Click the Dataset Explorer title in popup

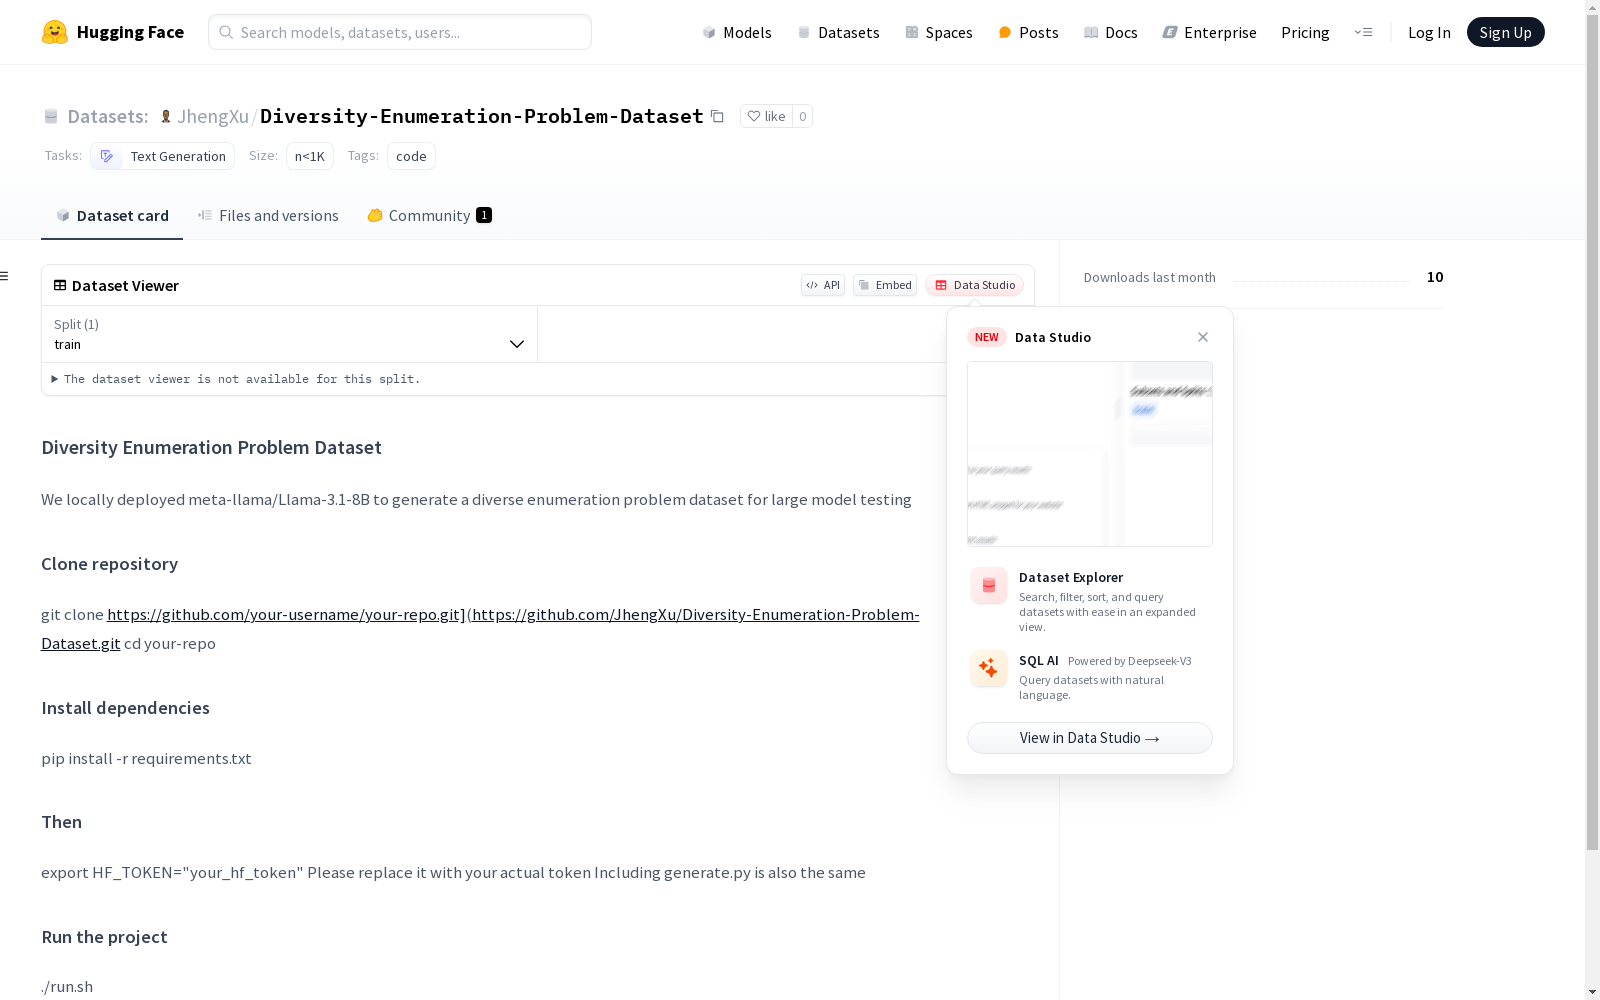tap(1071, 577)
